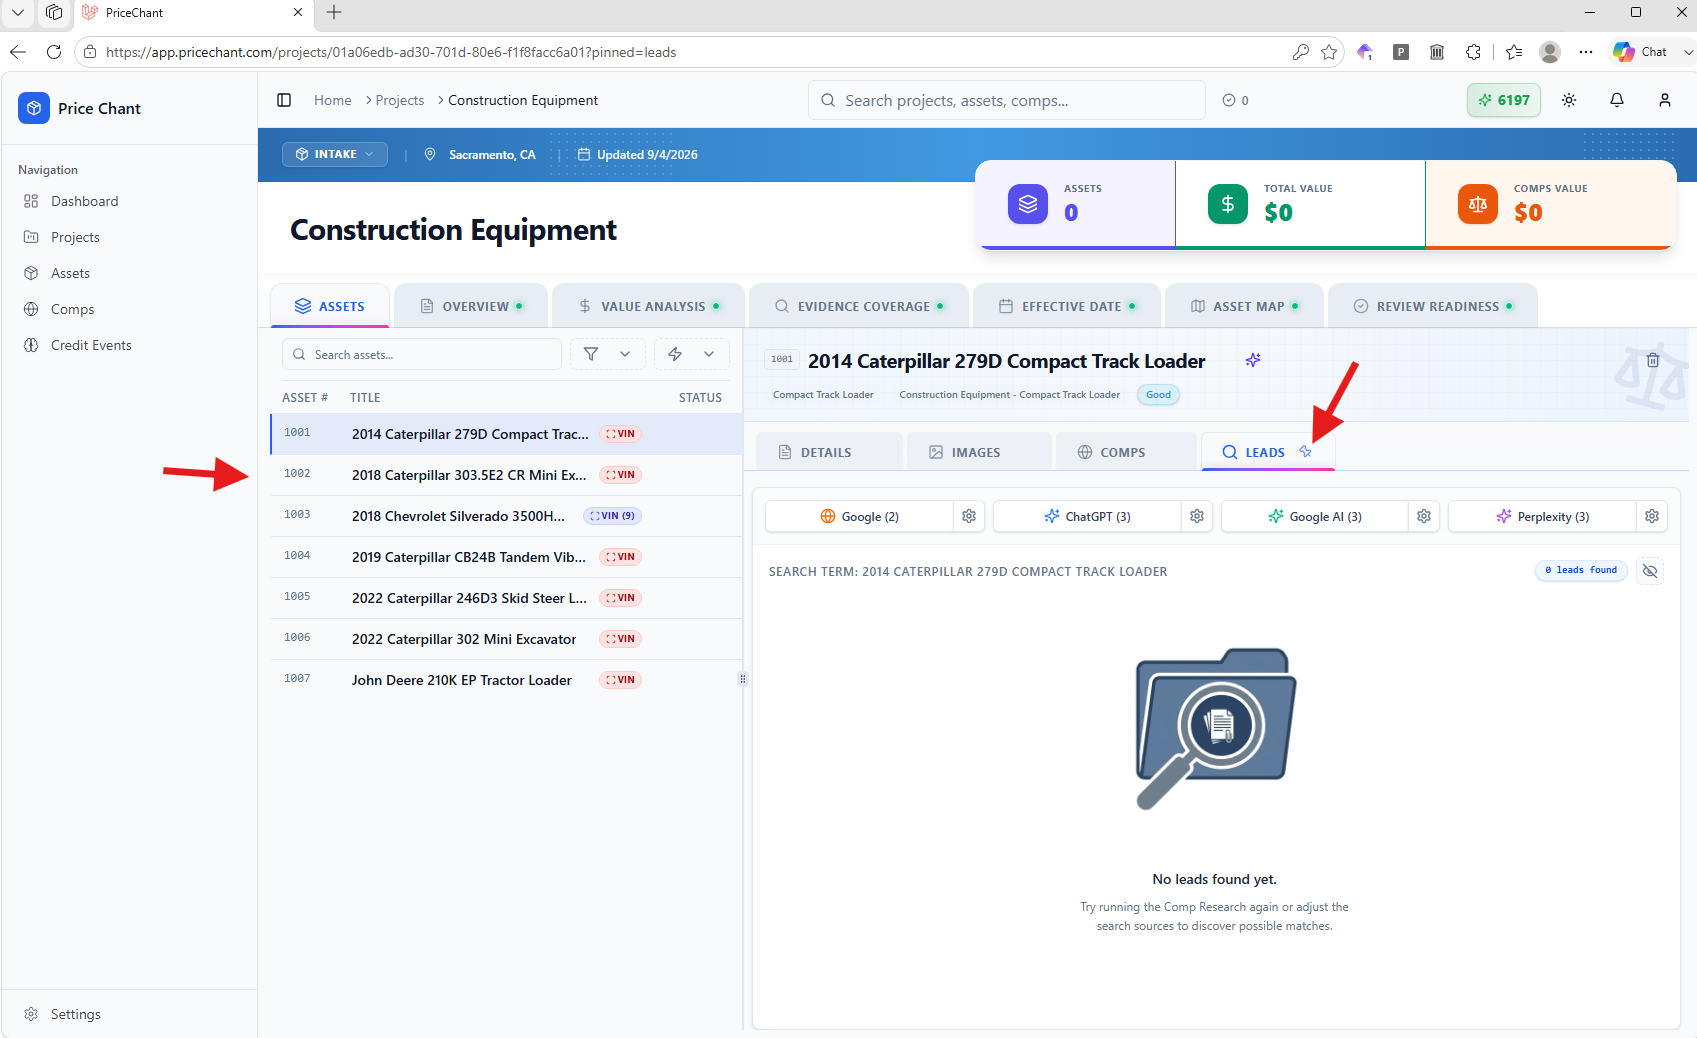Click the filter funnel icon
This screenshot has width=1697, height=1038.
pyautogui.click(x=591, y=354)
